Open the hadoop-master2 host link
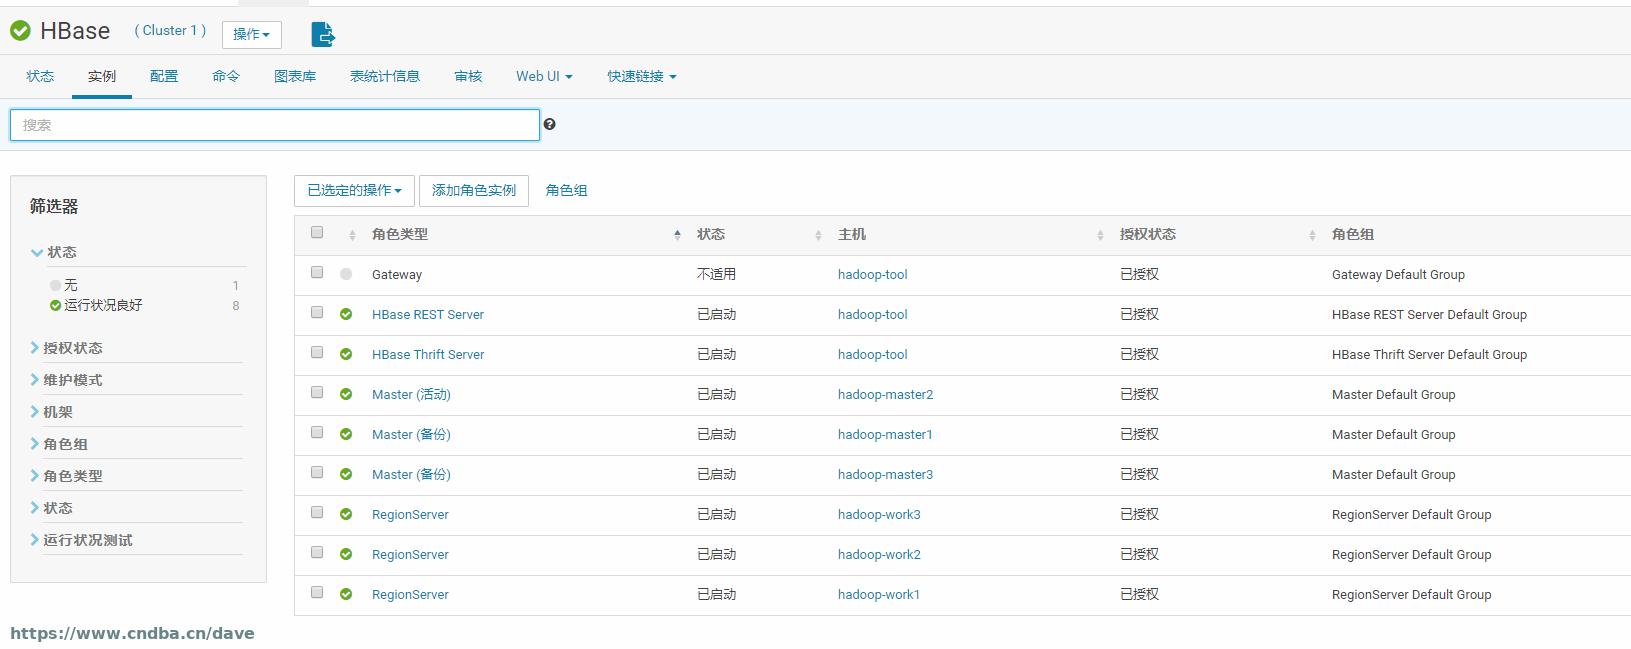Viewport: 1631px width, 649px height. click(885, 394)
